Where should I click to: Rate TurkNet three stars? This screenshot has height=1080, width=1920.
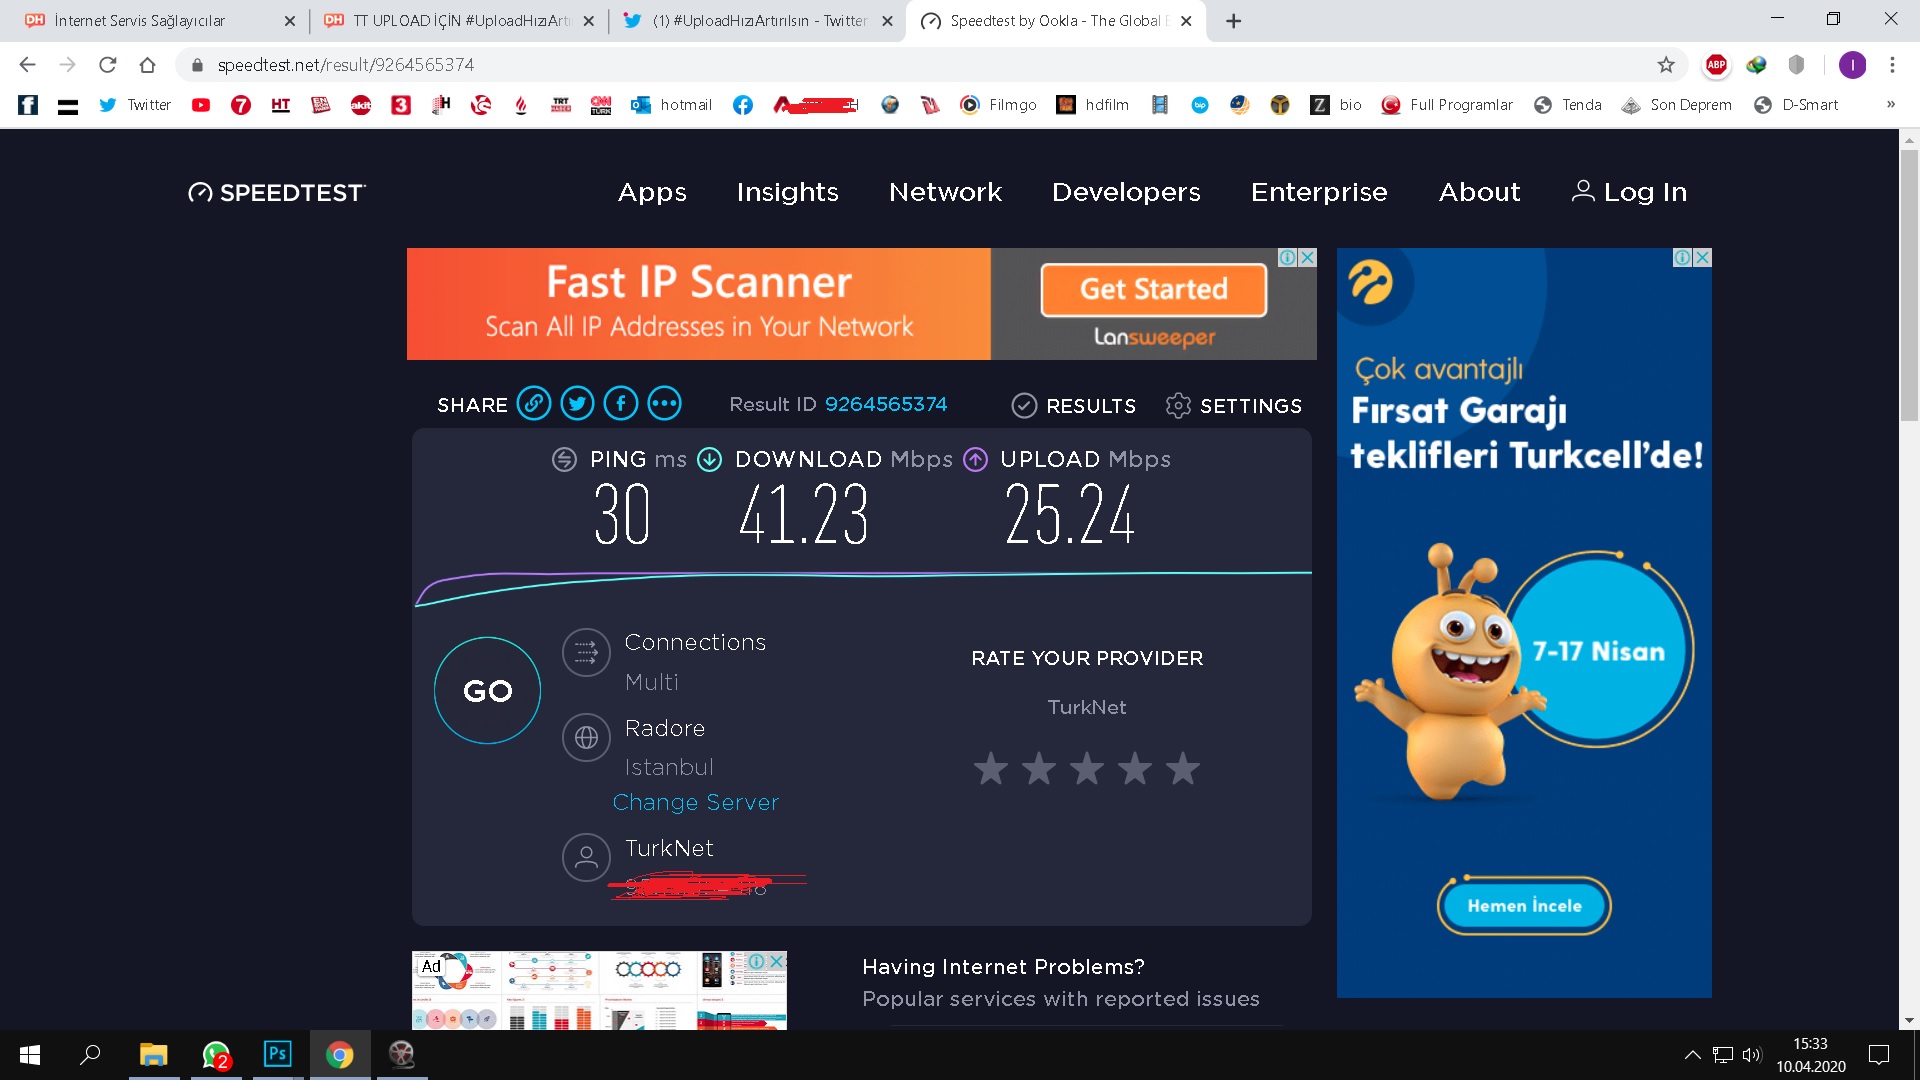[1087, 768]
